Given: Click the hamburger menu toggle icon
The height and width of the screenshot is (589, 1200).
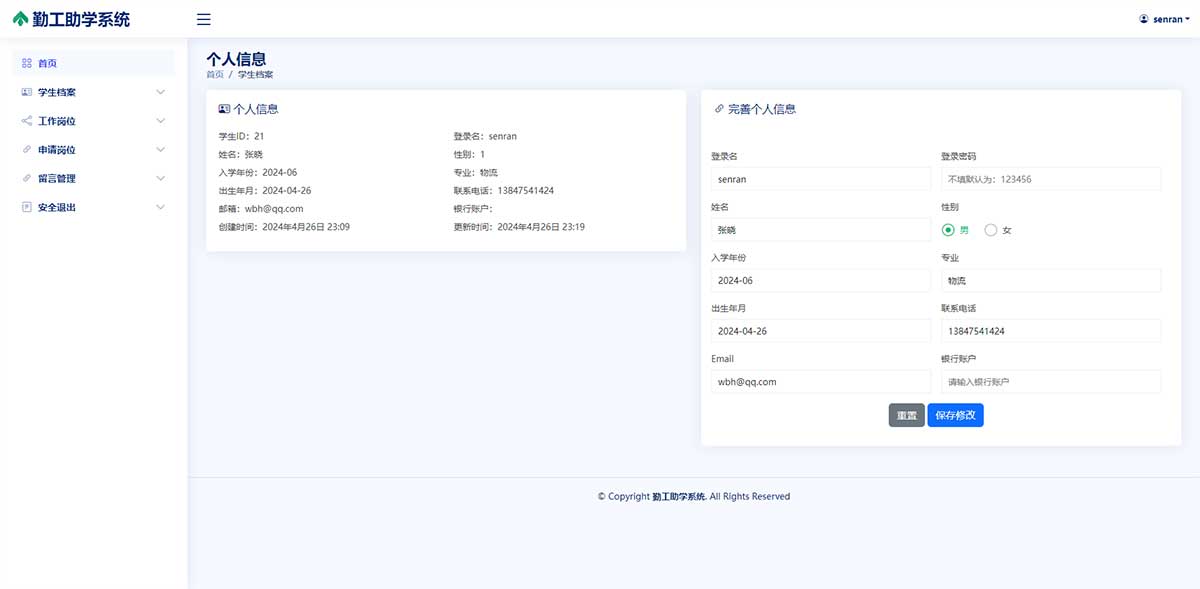Looking at the screenshot, I should pyautogui.click(x=204, y=19).
